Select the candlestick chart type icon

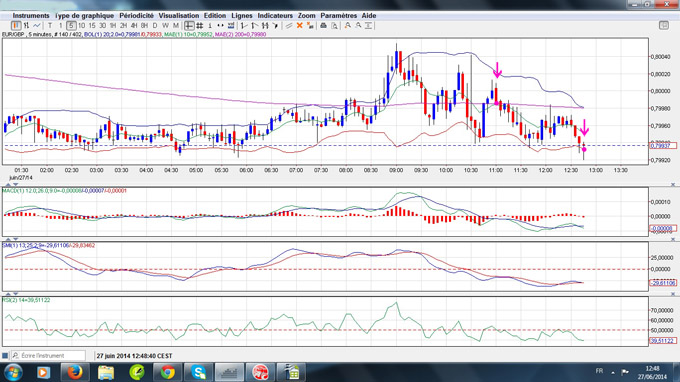coord(16,26)
